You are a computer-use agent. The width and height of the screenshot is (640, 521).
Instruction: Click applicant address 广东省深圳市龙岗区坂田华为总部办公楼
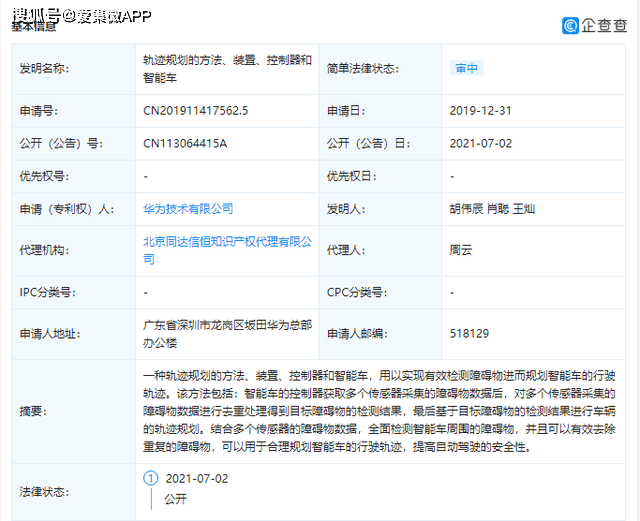(227, 334)
